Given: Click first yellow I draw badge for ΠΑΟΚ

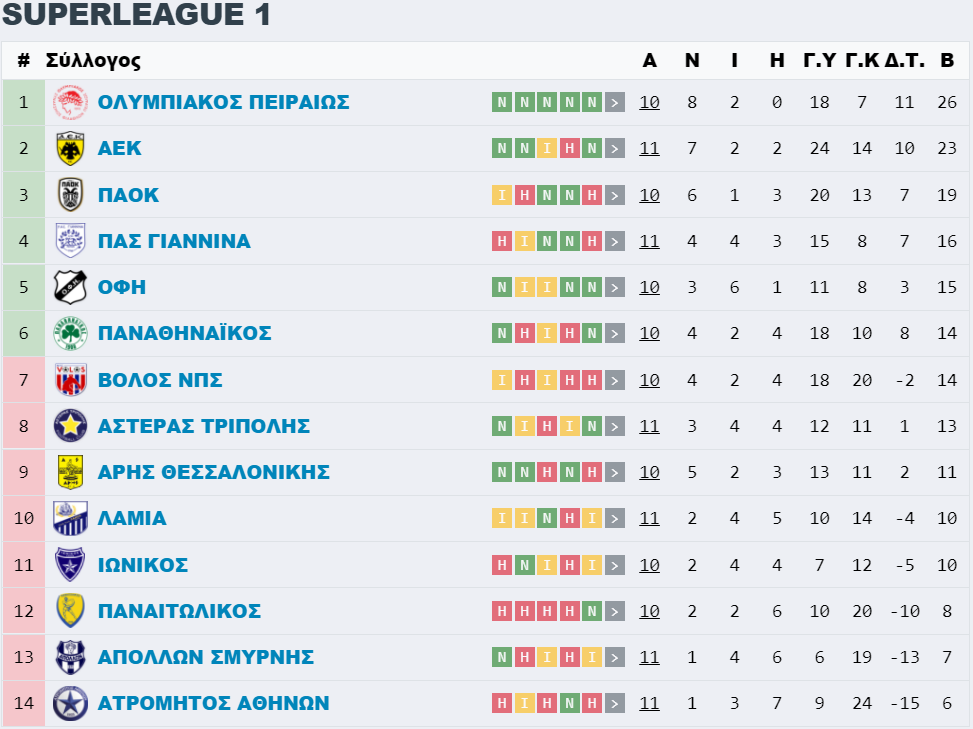Looking at the screenshot, I should point(501,195).
